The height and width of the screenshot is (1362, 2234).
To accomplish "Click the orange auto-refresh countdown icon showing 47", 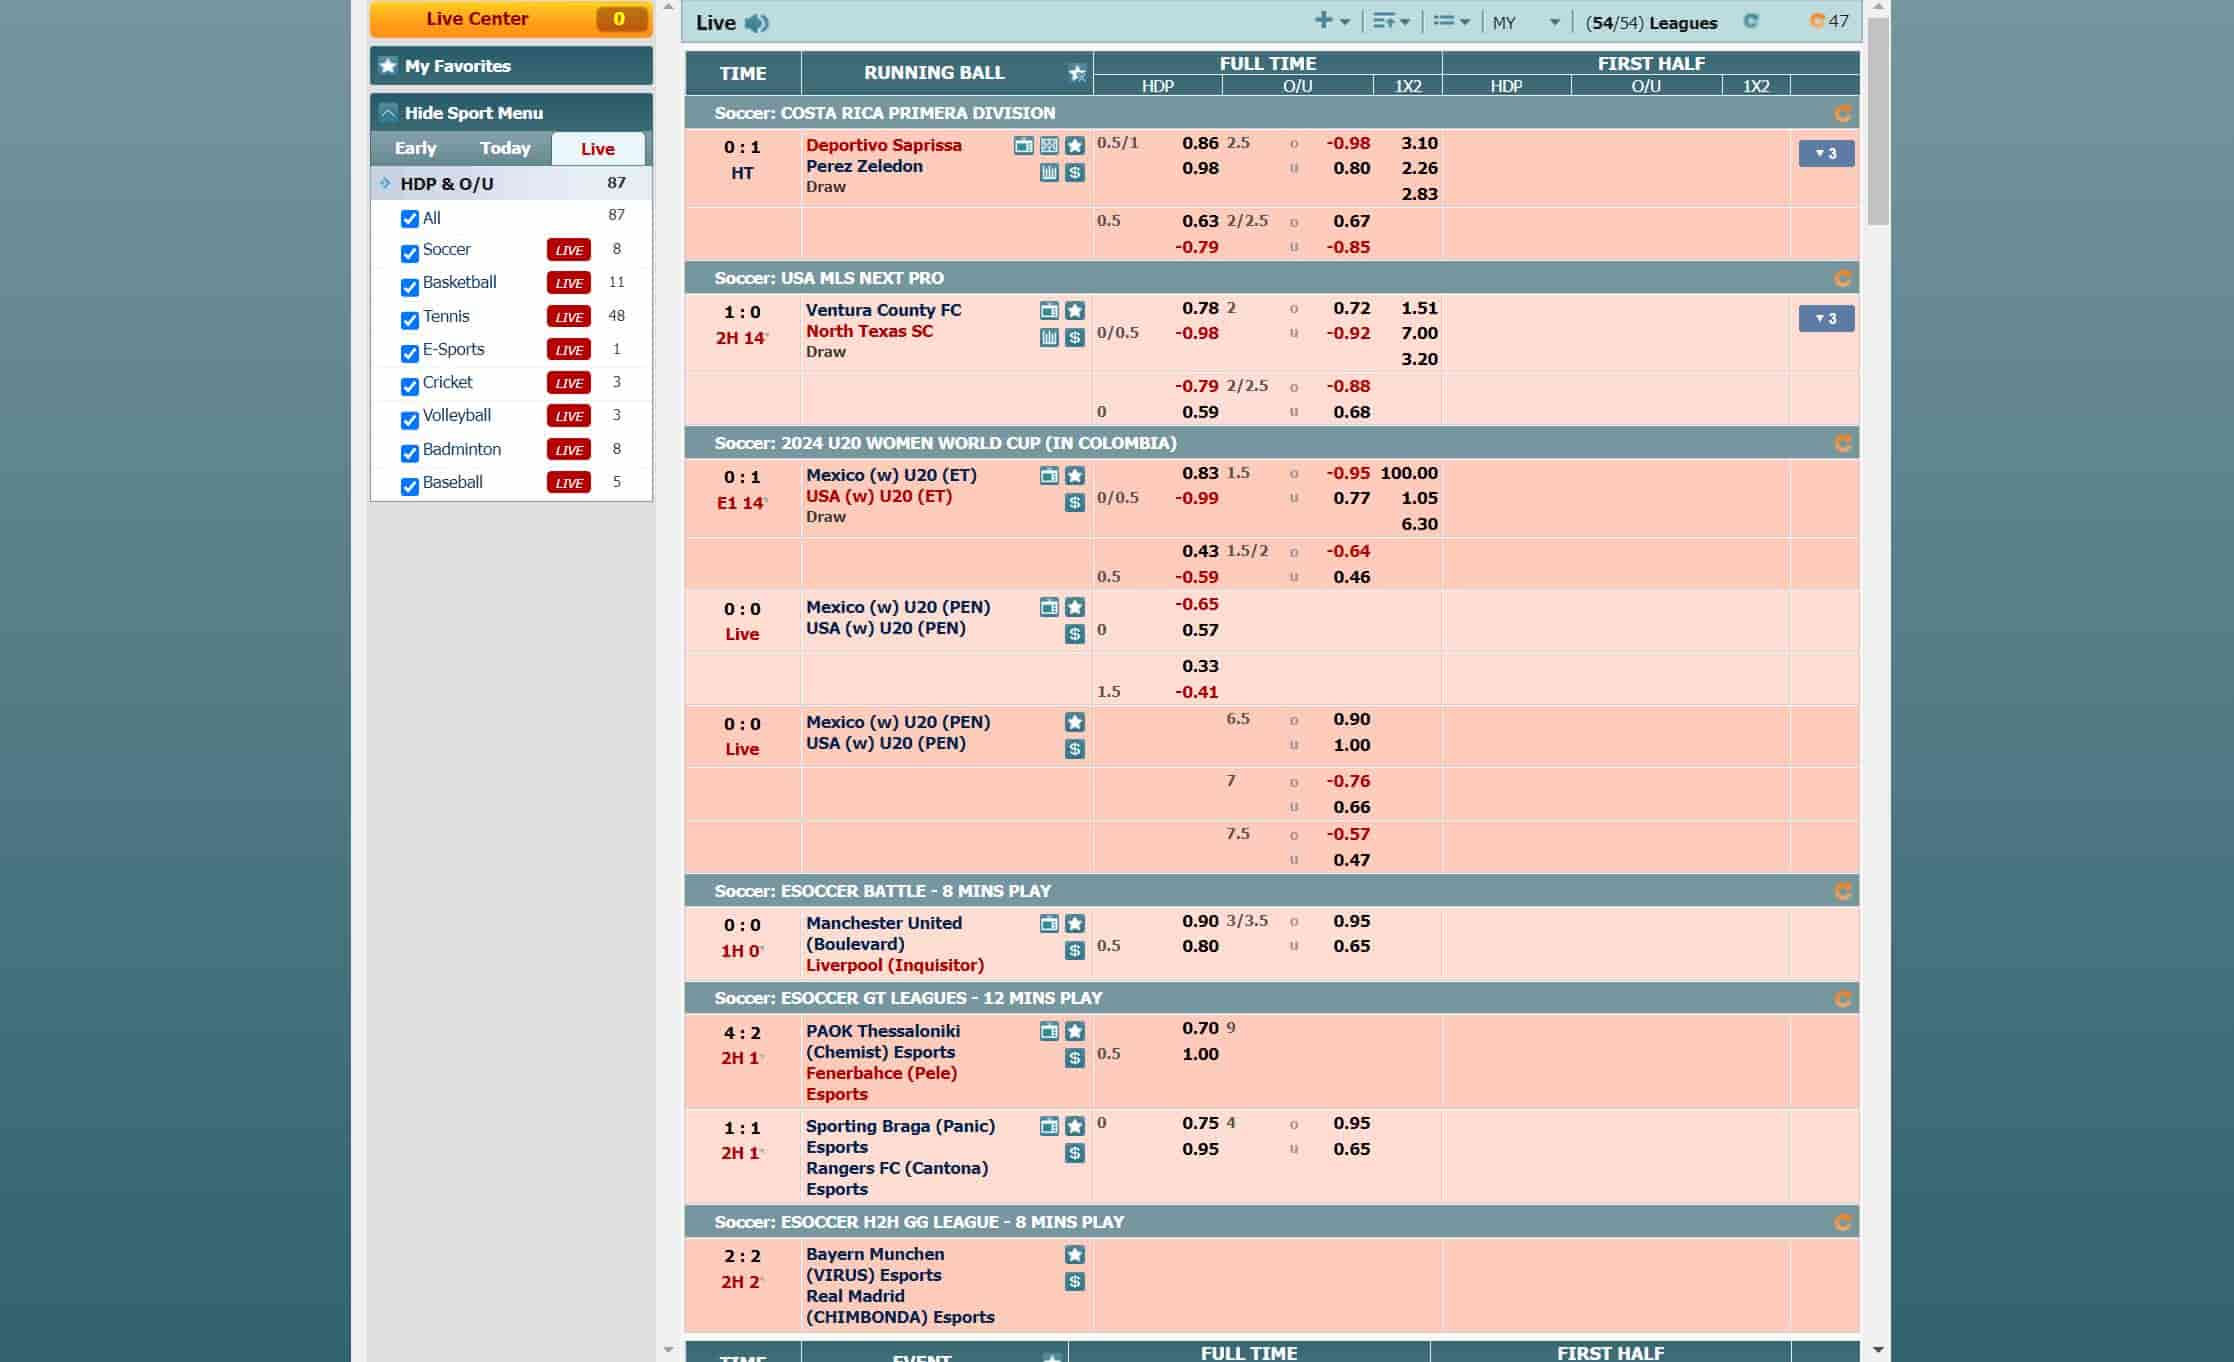I will click(1817, 21).
